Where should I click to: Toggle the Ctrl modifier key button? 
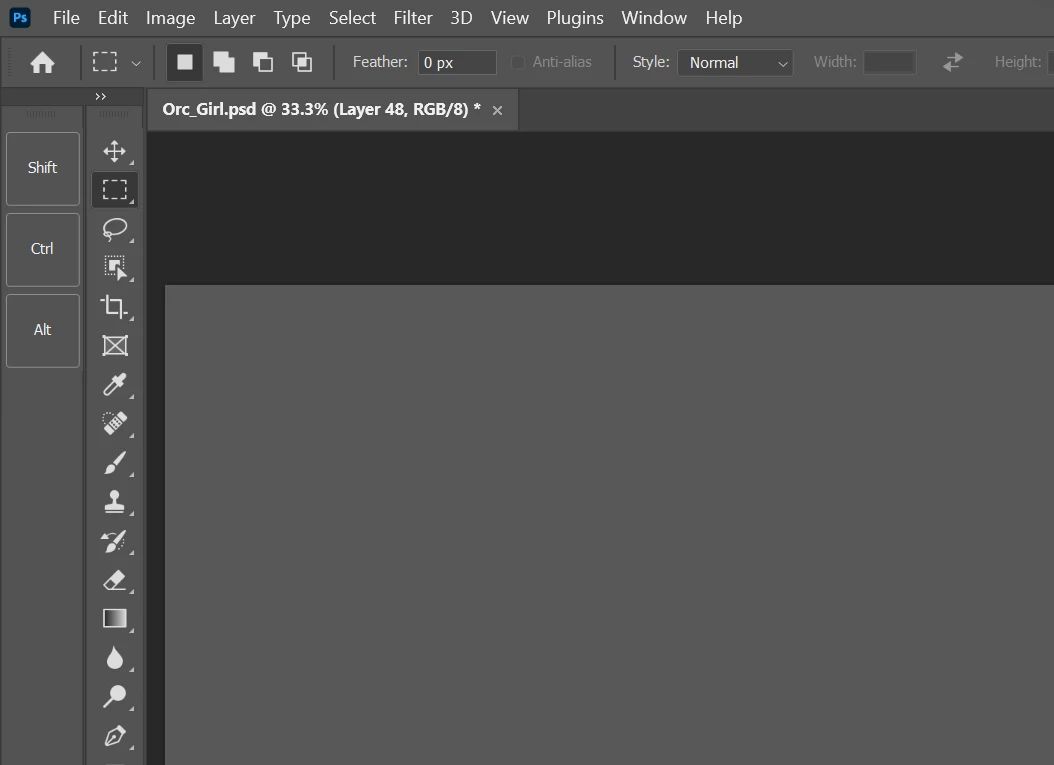pos(43,250)
